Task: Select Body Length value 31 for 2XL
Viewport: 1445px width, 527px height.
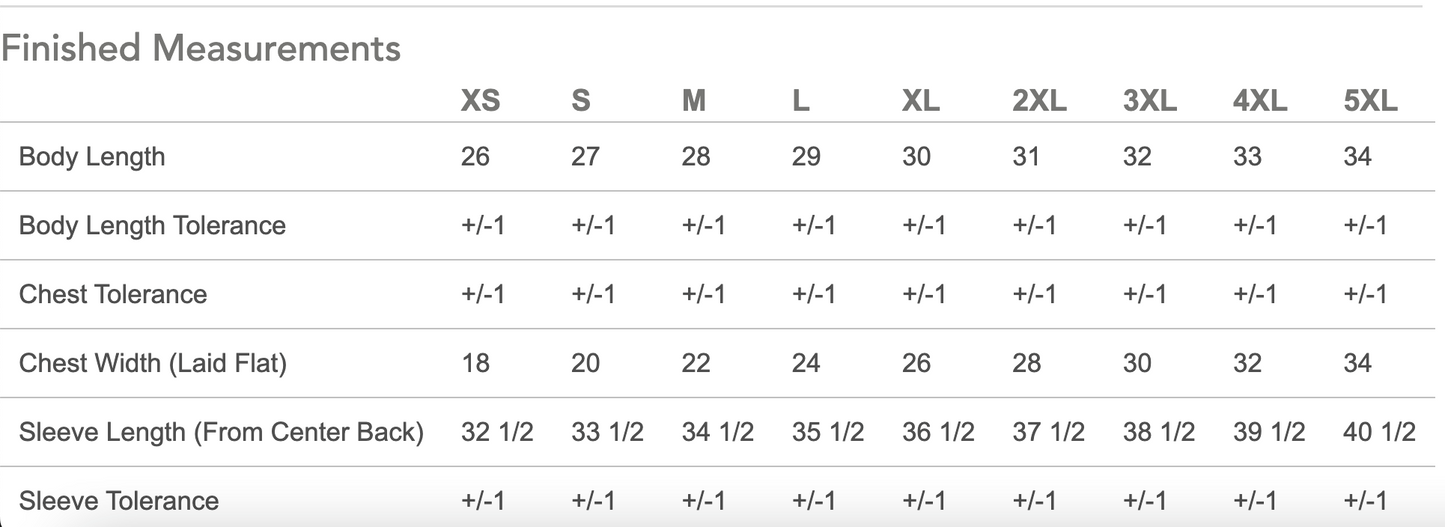Action: tap(1026, 157)
